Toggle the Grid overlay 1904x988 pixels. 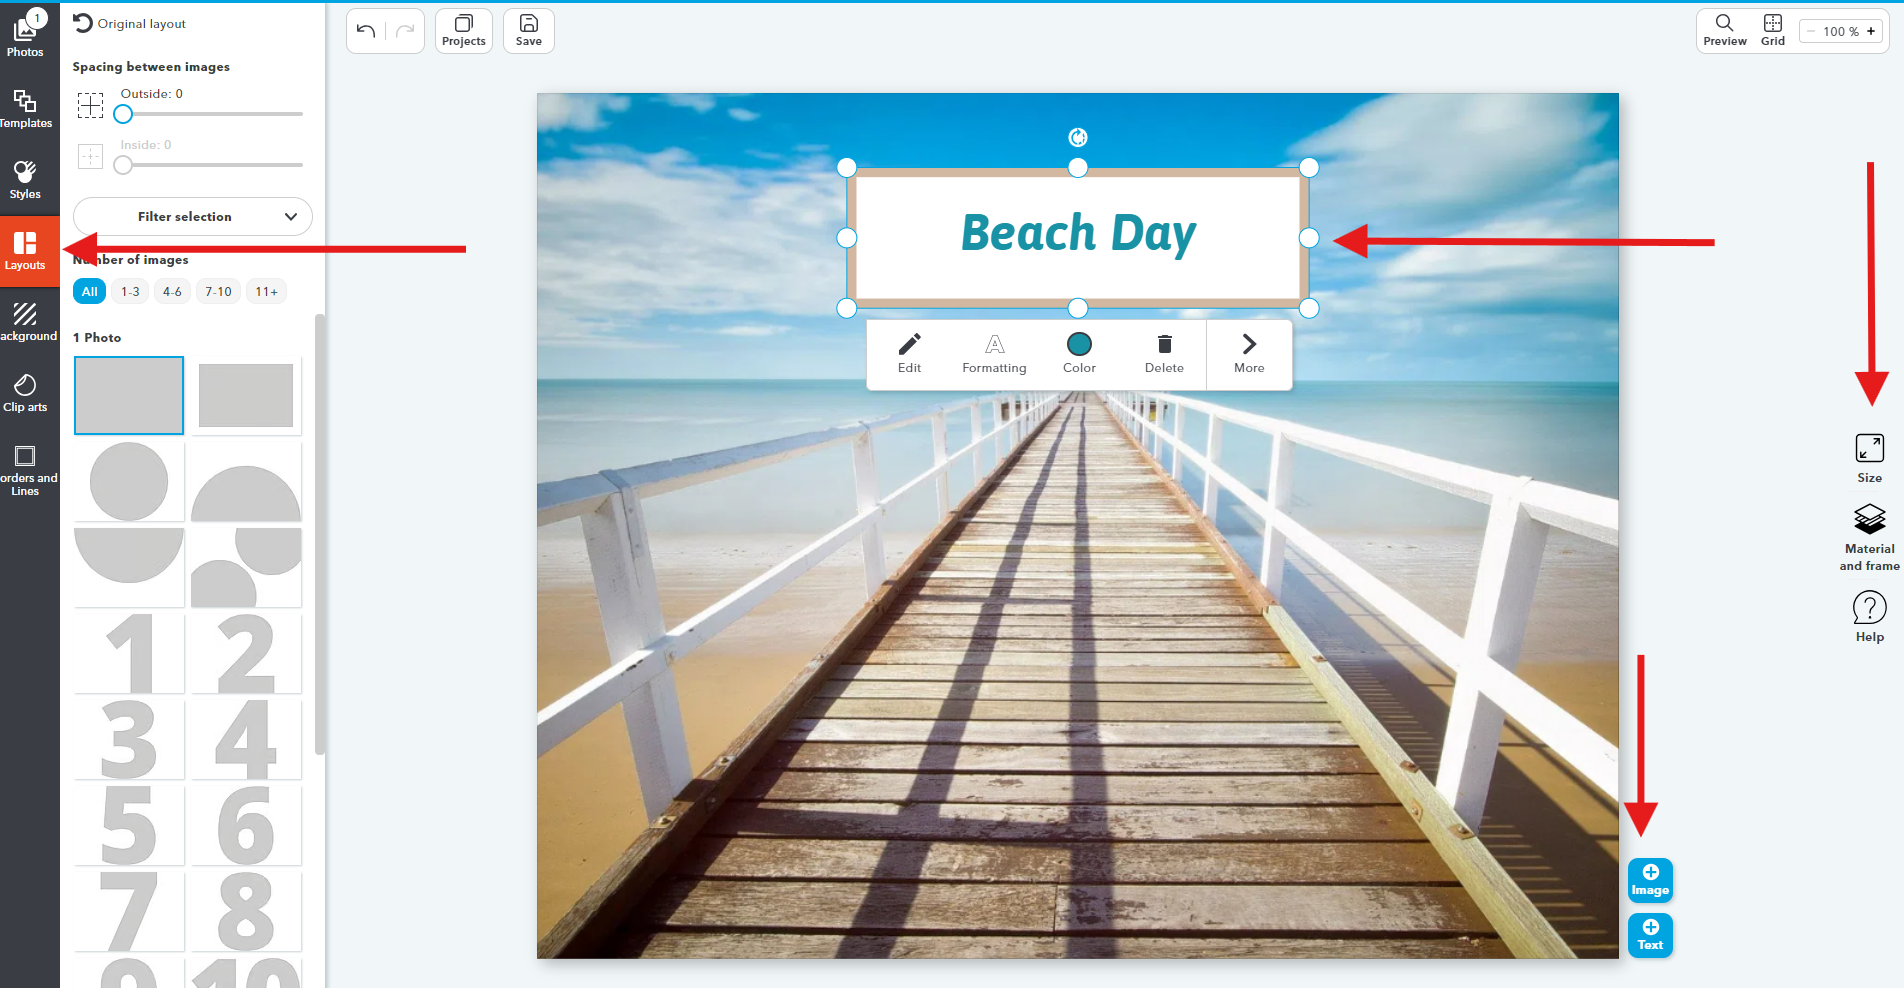coord(1773,31)
